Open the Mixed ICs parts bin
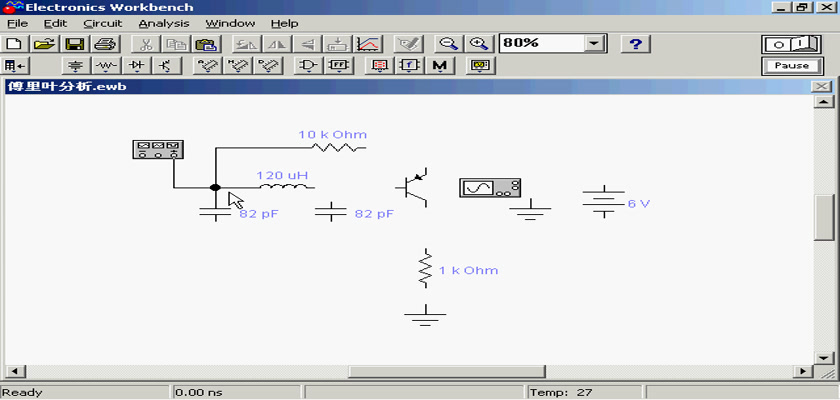The height and width of the screenshot is (400, 840). pos(236,66)
